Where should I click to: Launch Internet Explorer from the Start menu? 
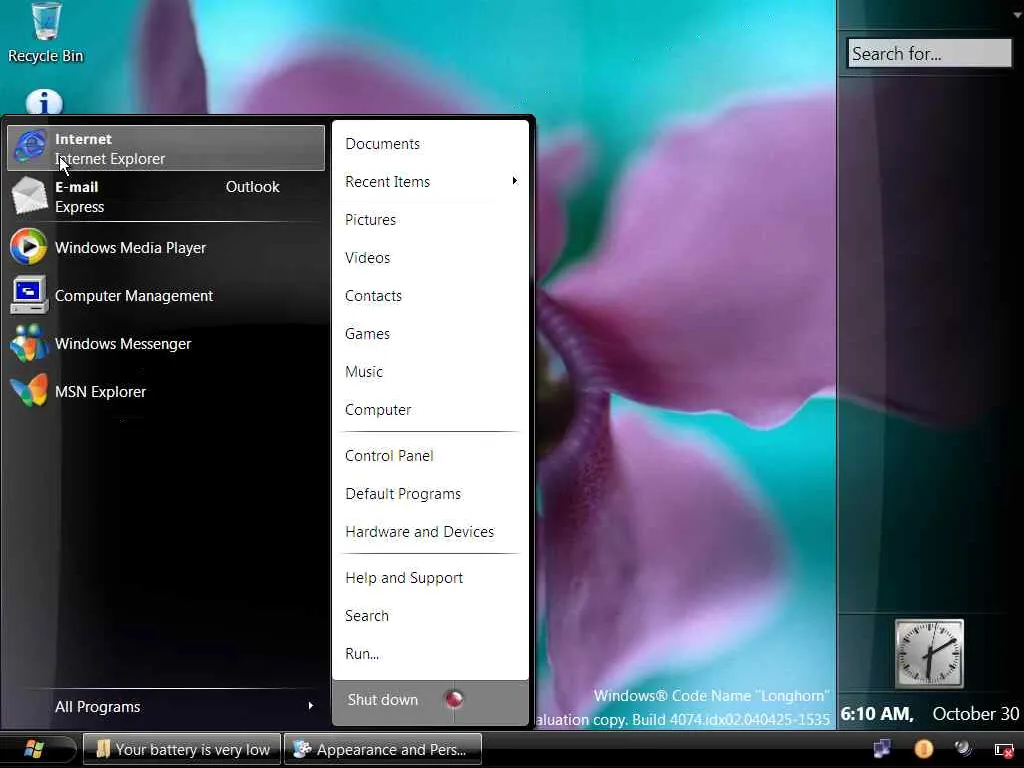(166, 148)
